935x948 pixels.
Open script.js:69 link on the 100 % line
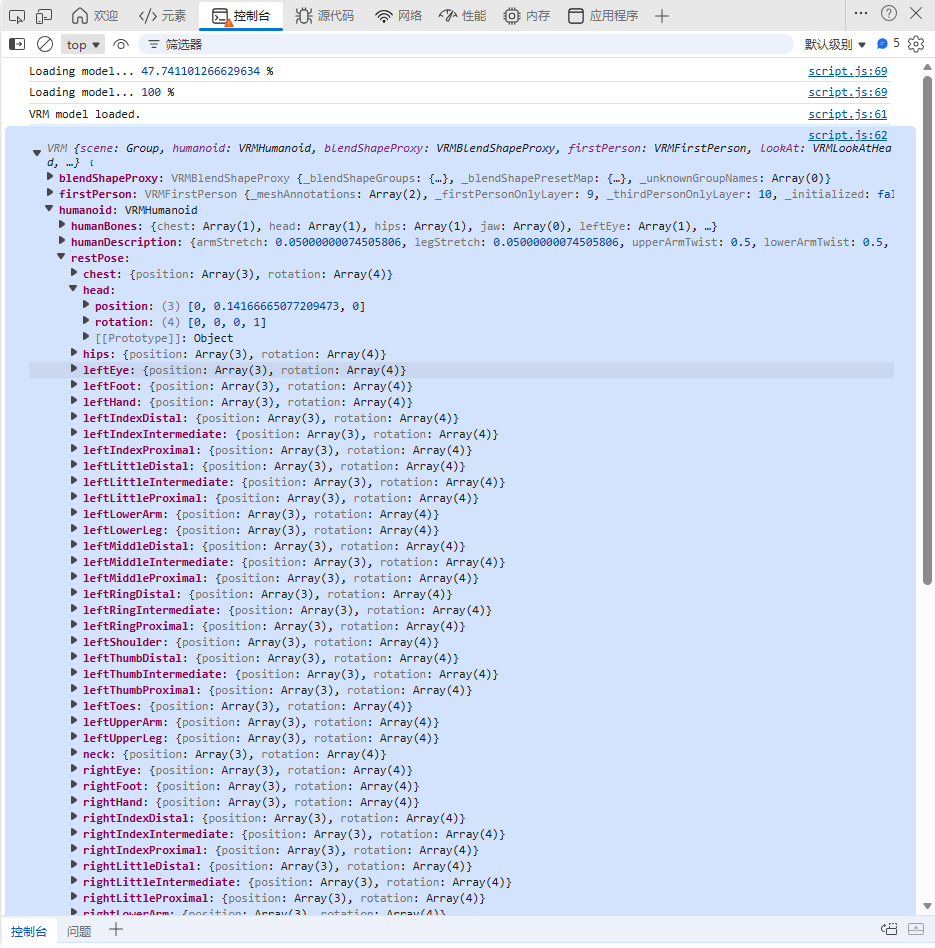(x=847, y=93)
